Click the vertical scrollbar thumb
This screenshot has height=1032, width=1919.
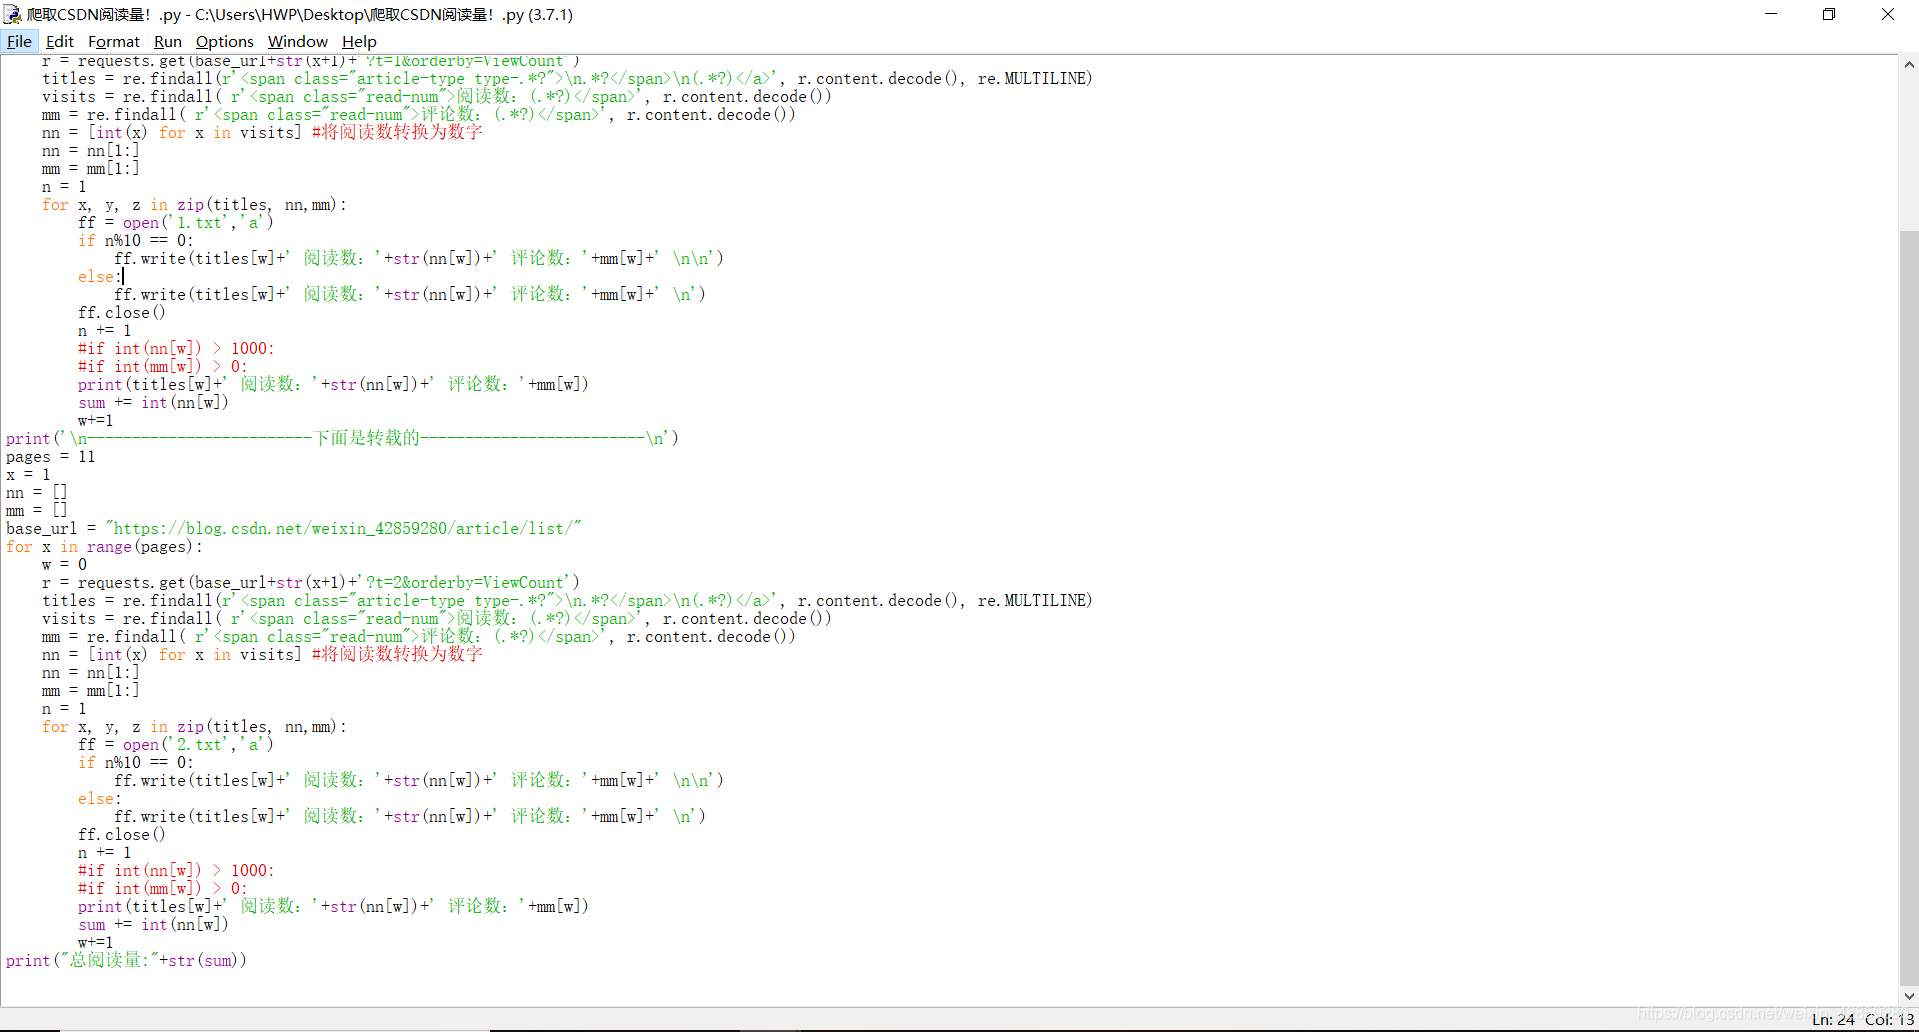point(1909,608)
